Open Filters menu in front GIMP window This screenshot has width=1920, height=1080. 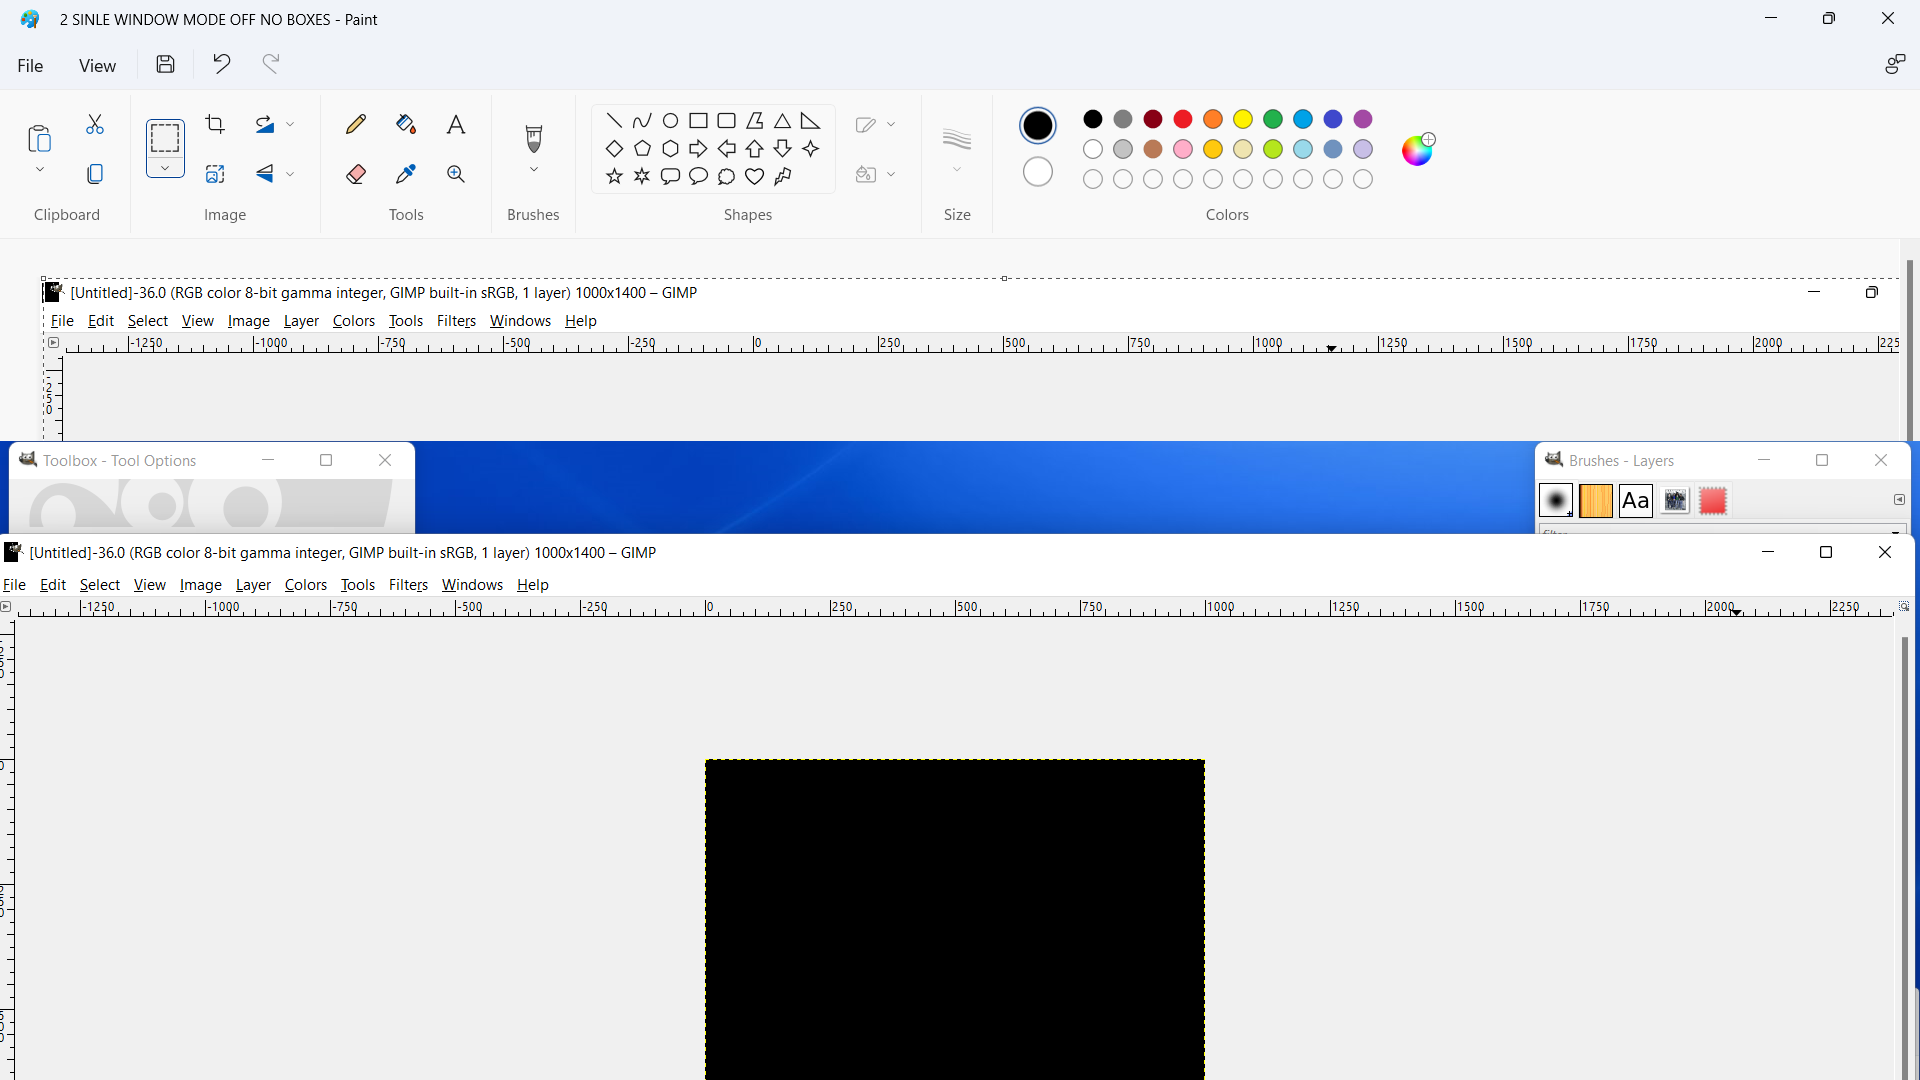pos(408,585)
